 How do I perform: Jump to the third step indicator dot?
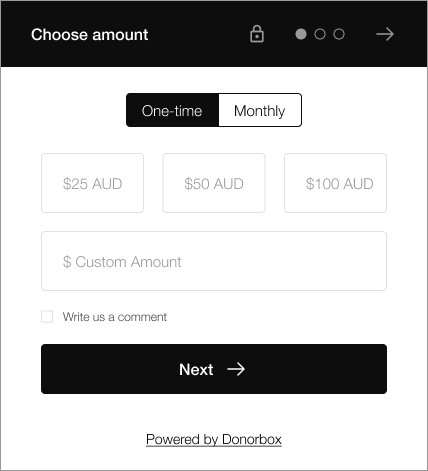[339, 34]
